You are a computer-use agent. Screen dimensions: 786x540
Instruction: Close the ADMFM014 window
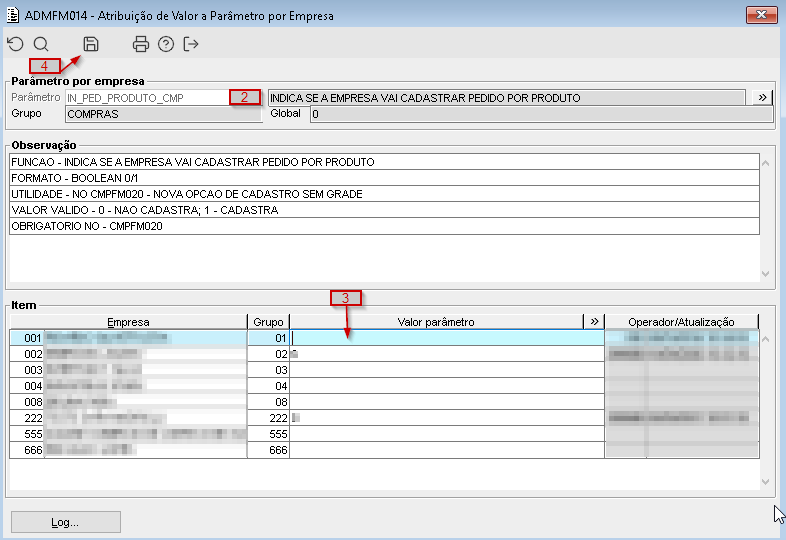761,15
